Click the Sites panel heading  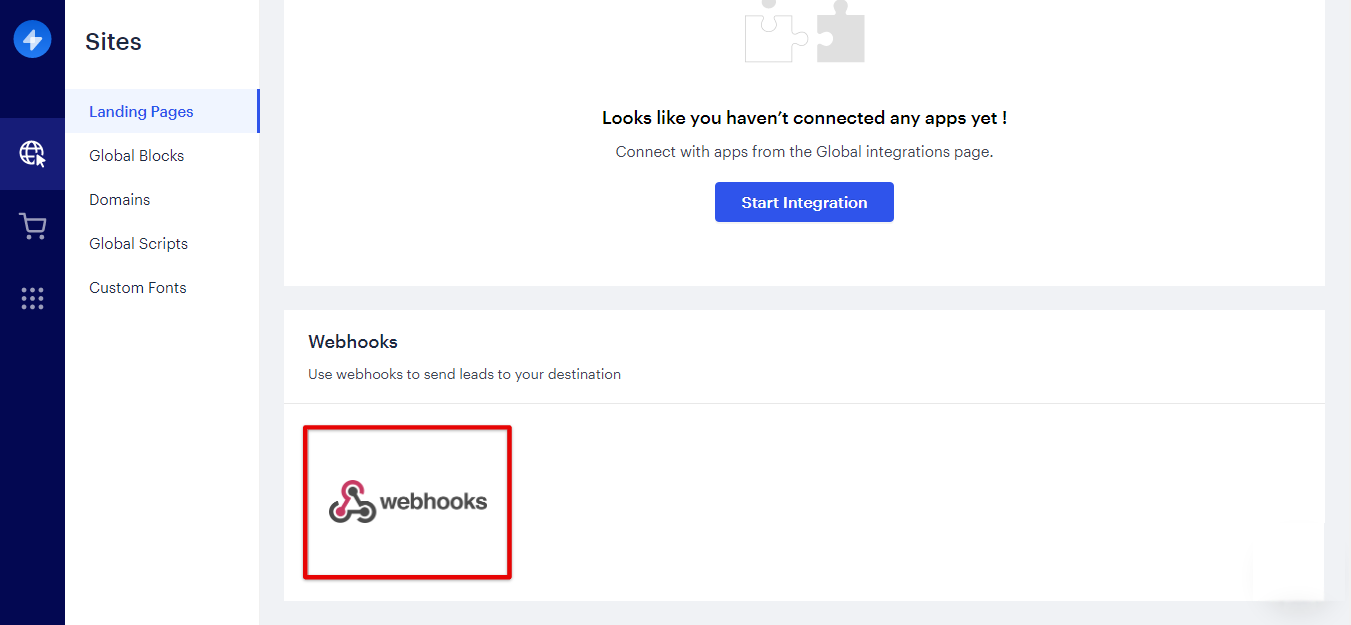tap(113, 42)
